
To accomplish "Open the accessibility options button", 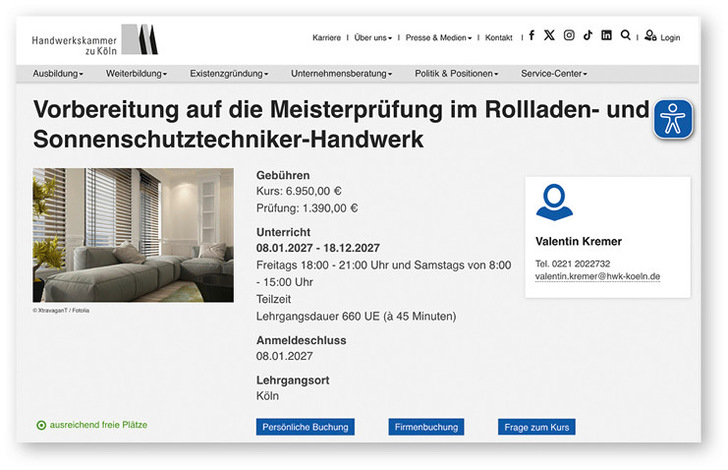I will click(x=673, y=119).
